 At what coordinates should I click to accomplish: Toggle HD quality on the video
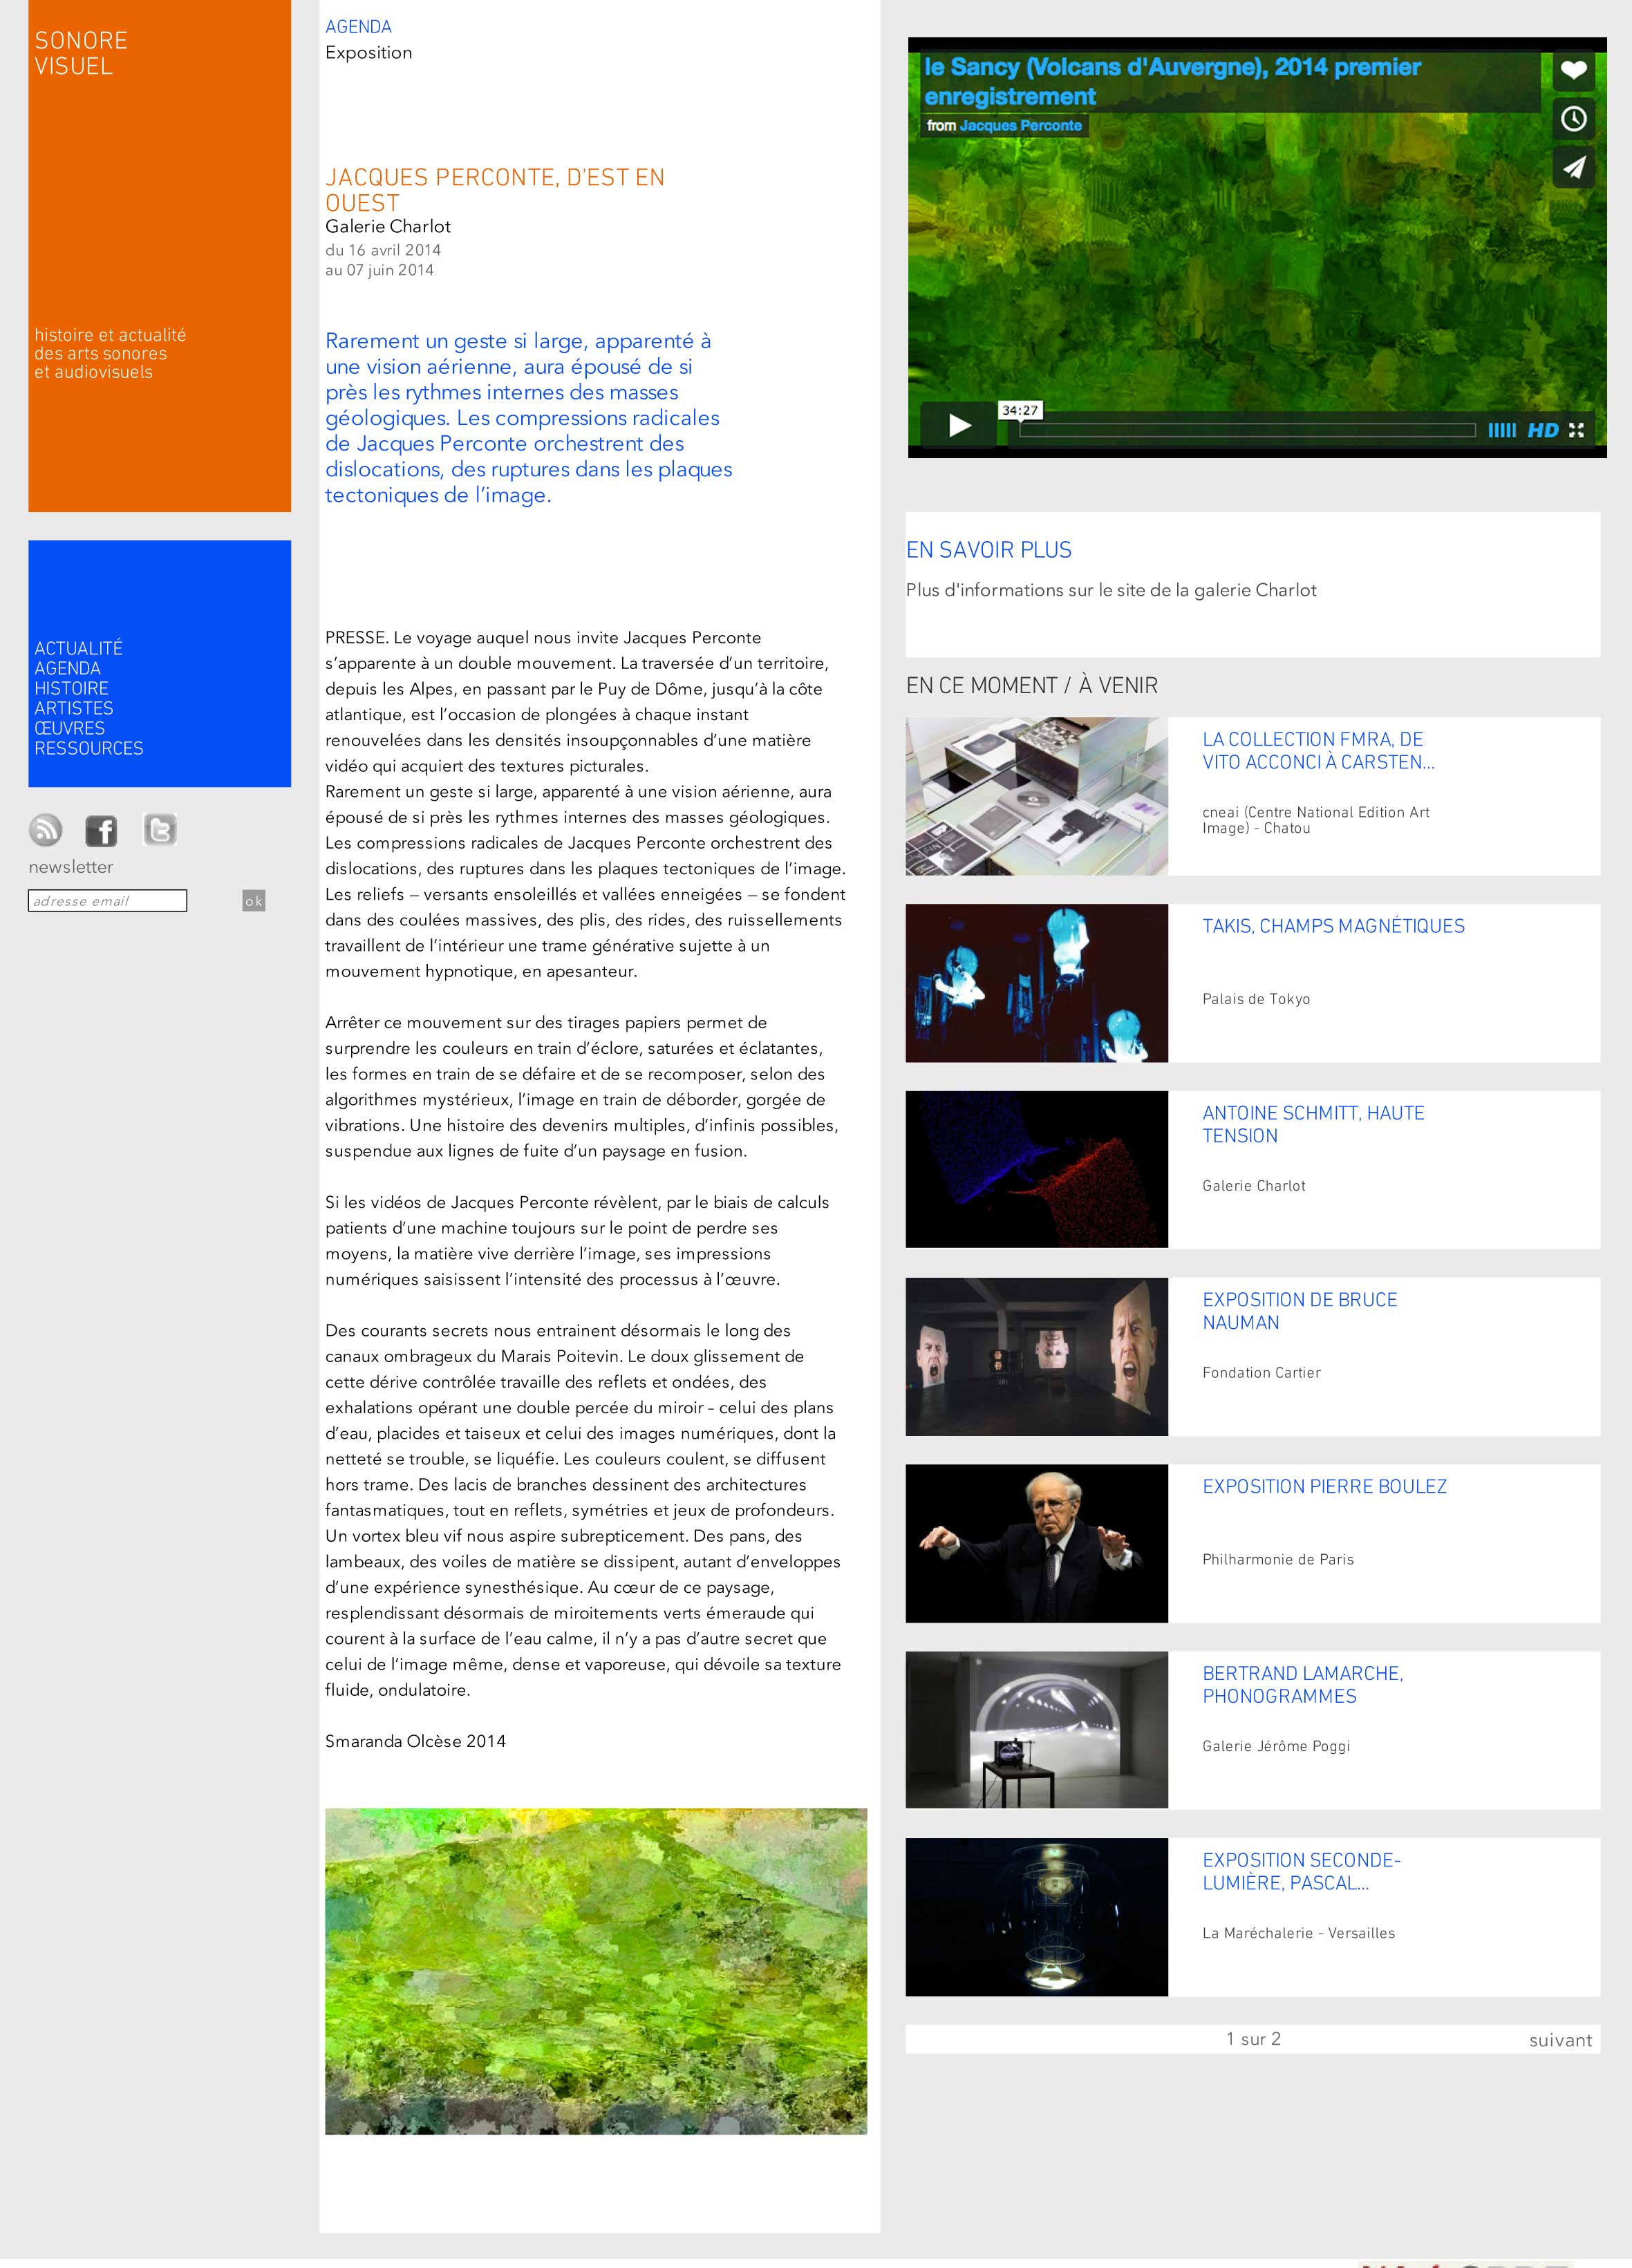tap(1543, 430)
